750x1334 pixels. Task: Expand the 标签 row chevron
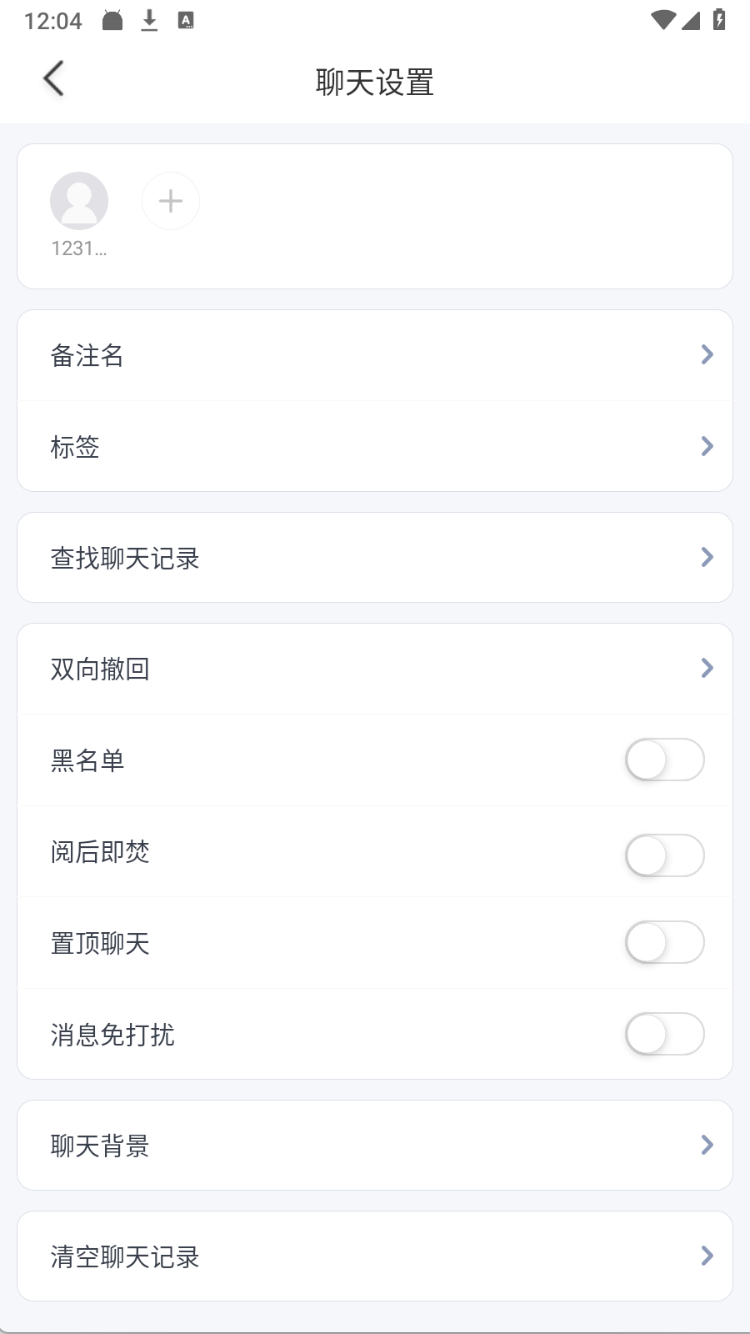(x=707, y=446)
